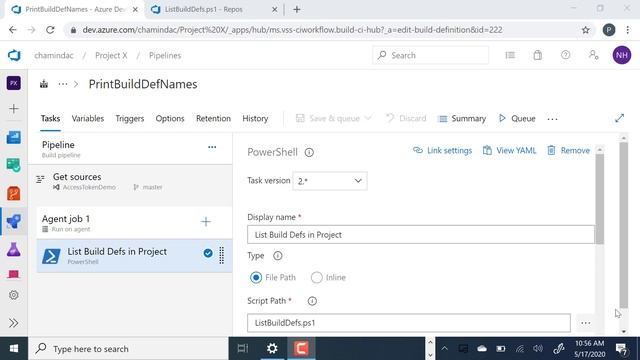The image size is (640, 360).
Task: Open Boards from left sidebar
Action: point(13,138)
